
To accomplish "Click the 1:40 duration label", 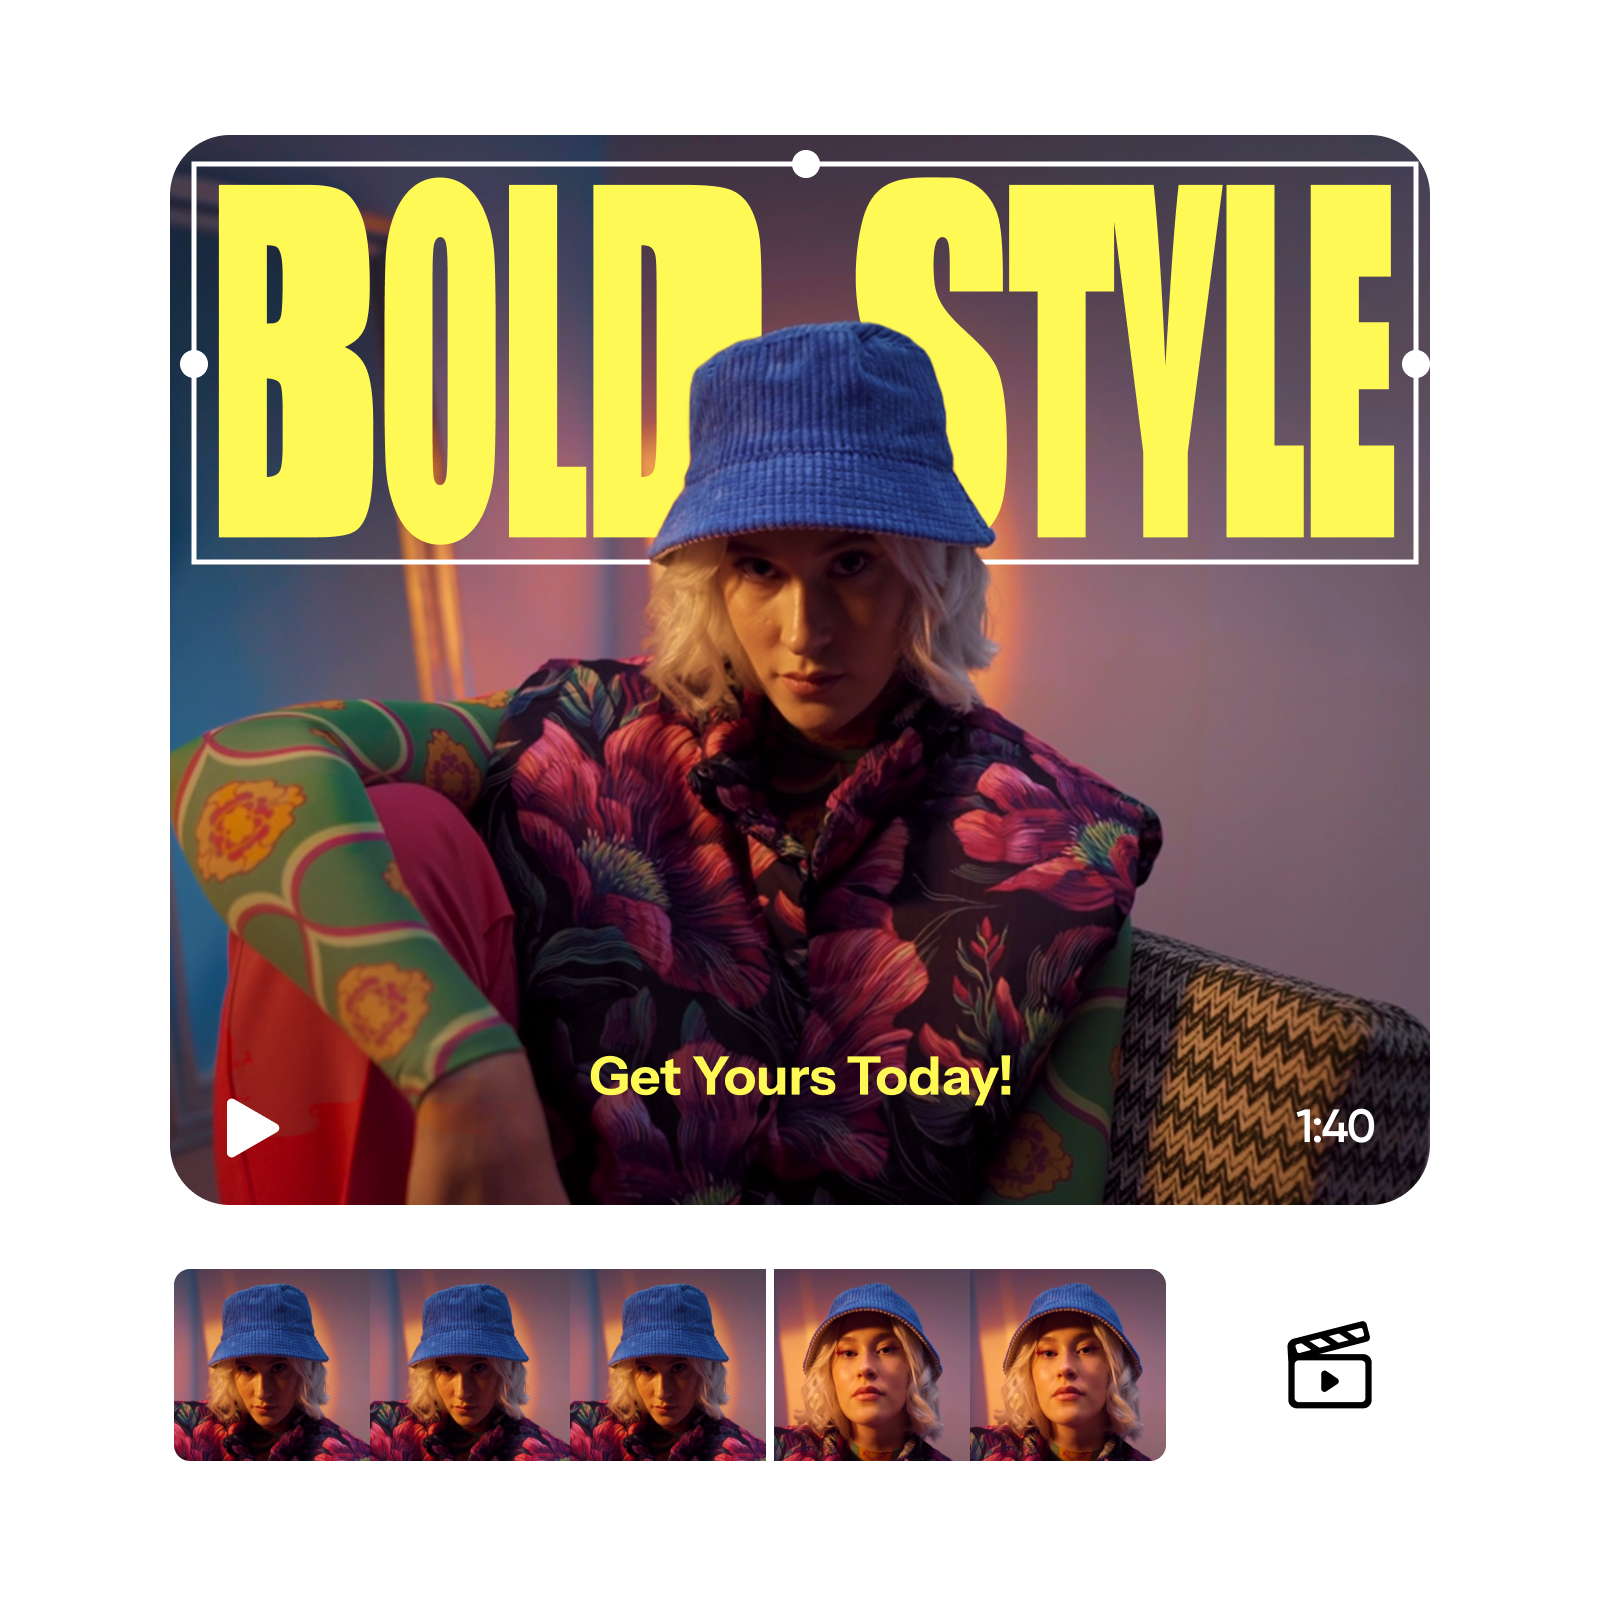I will pos(1335,1126).
